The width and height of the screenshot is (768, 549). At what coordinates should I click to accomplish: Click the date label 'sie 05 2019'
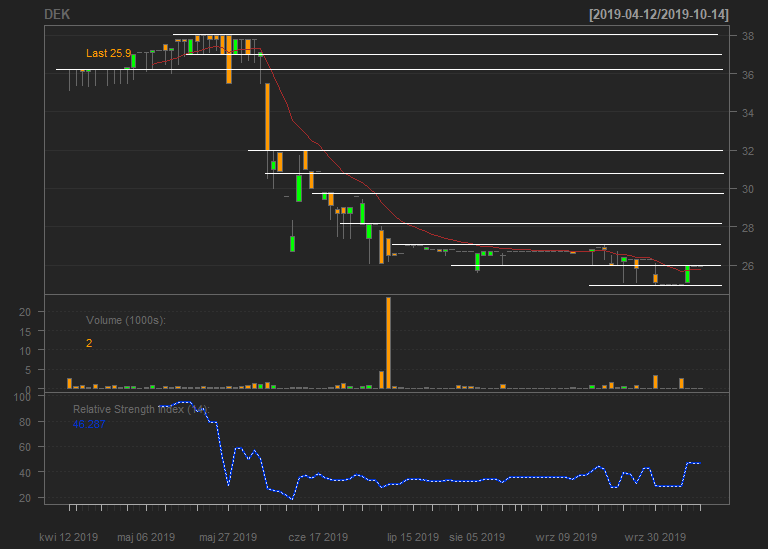click(x=477, y=537)
